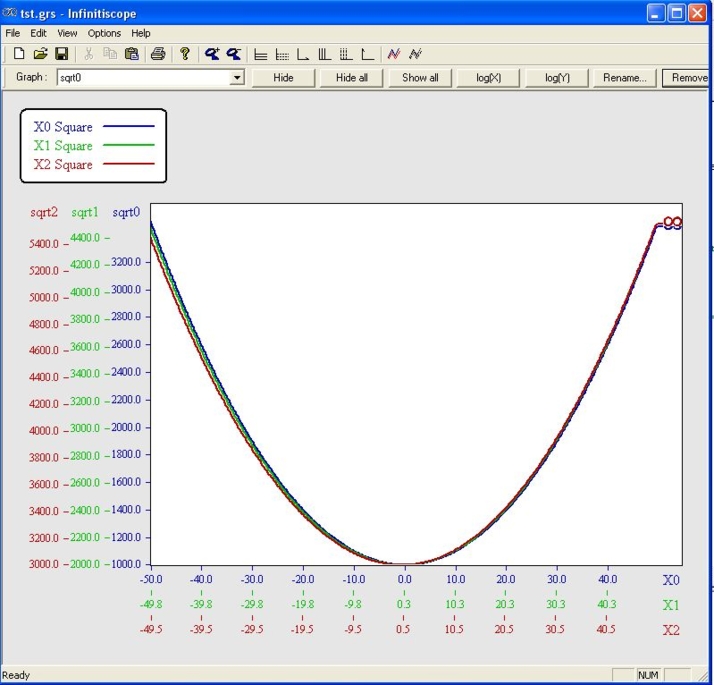Click the red X2 Square legend line
This screenshot has width=714, height=685.
pyautogui.click(x=129, y=164)
